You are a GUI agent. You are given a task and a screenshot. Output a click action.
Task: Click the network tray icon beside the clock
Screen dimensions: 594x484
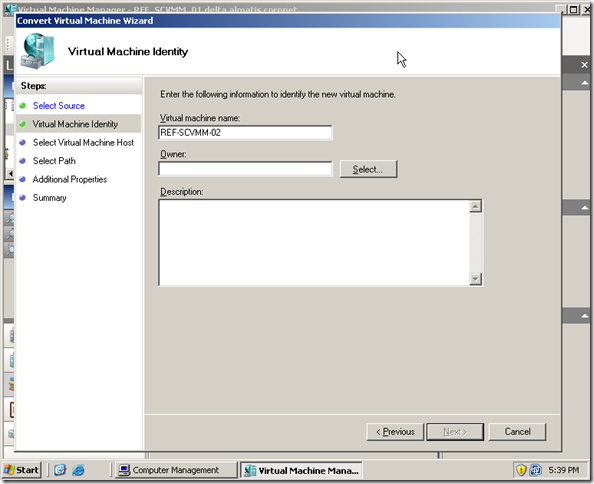[x=536, y=470]
